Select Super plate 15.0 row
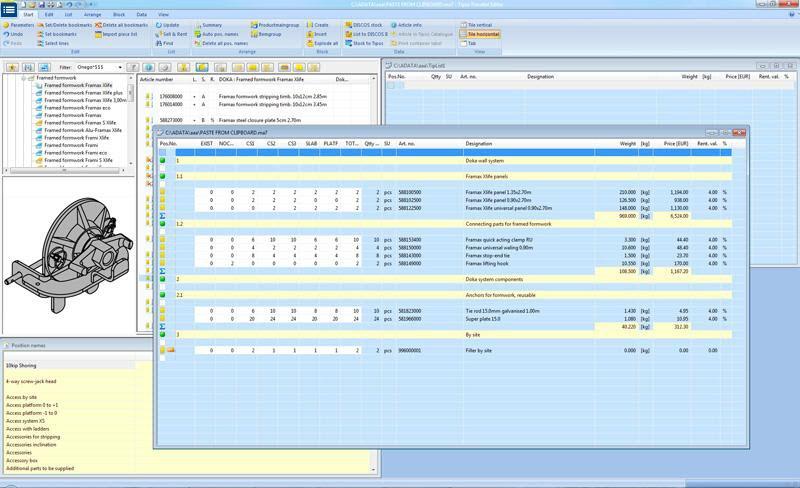 tap(445, 319)
